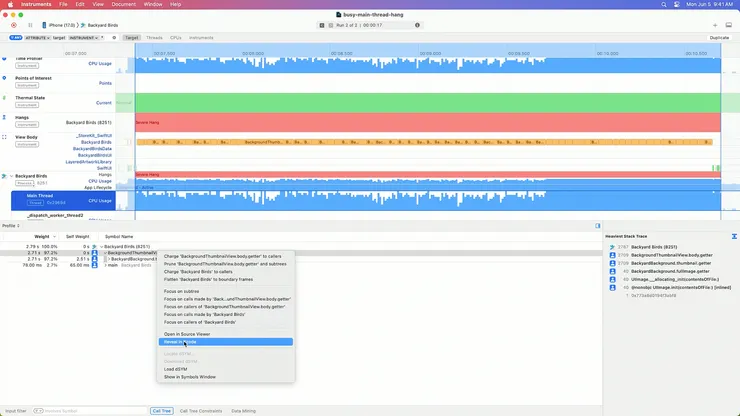Screen dimensions: 740x416
Task: Open the Backyard Birds target chooser
Action: (x=100, y=25)
